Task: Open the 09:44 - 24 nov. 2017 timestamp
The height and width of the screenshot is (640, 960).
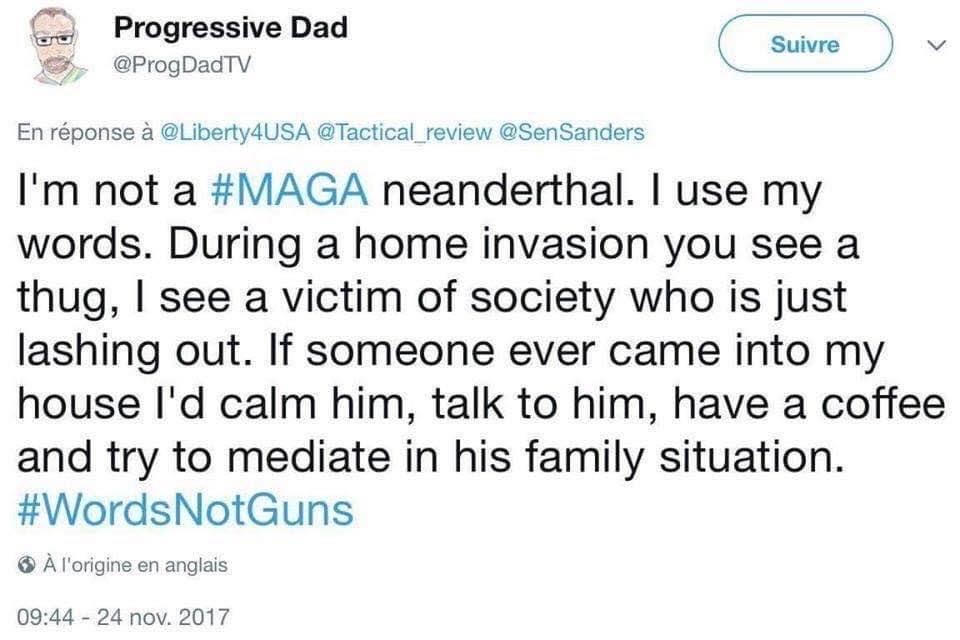Action: point(124,615)
